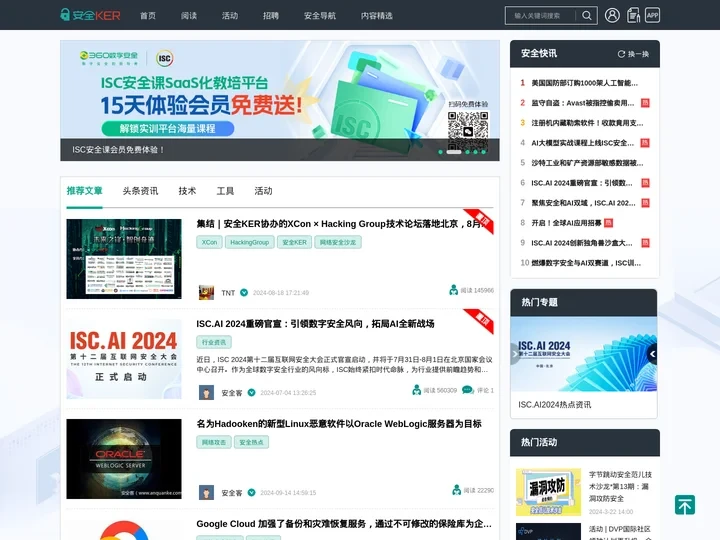This screenshot has height=540, width=720.
Task: Click the hot badge beside 开启！全球AI应用招募
Action: tap(608, 223)
